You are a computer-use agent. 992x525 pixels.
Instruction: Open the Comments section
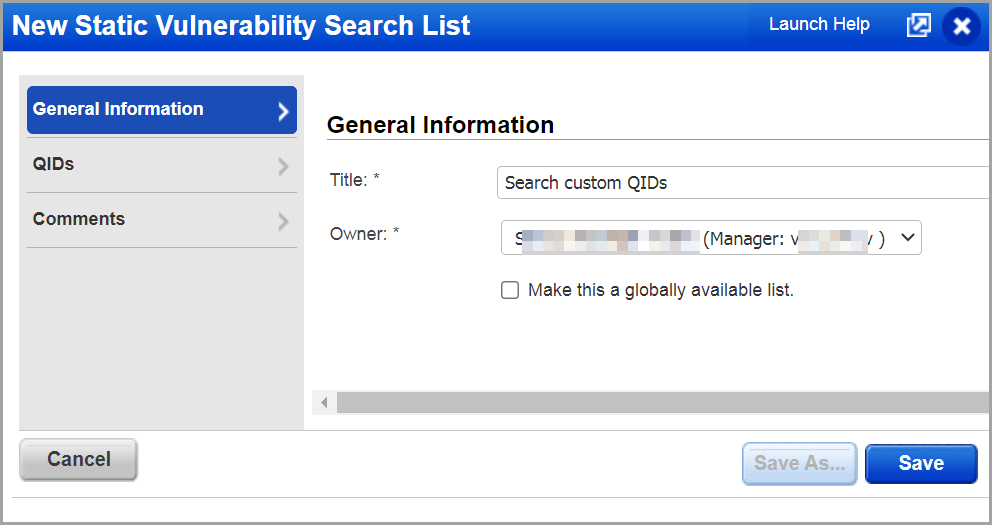pyautogui.click(x=79, y=219)
